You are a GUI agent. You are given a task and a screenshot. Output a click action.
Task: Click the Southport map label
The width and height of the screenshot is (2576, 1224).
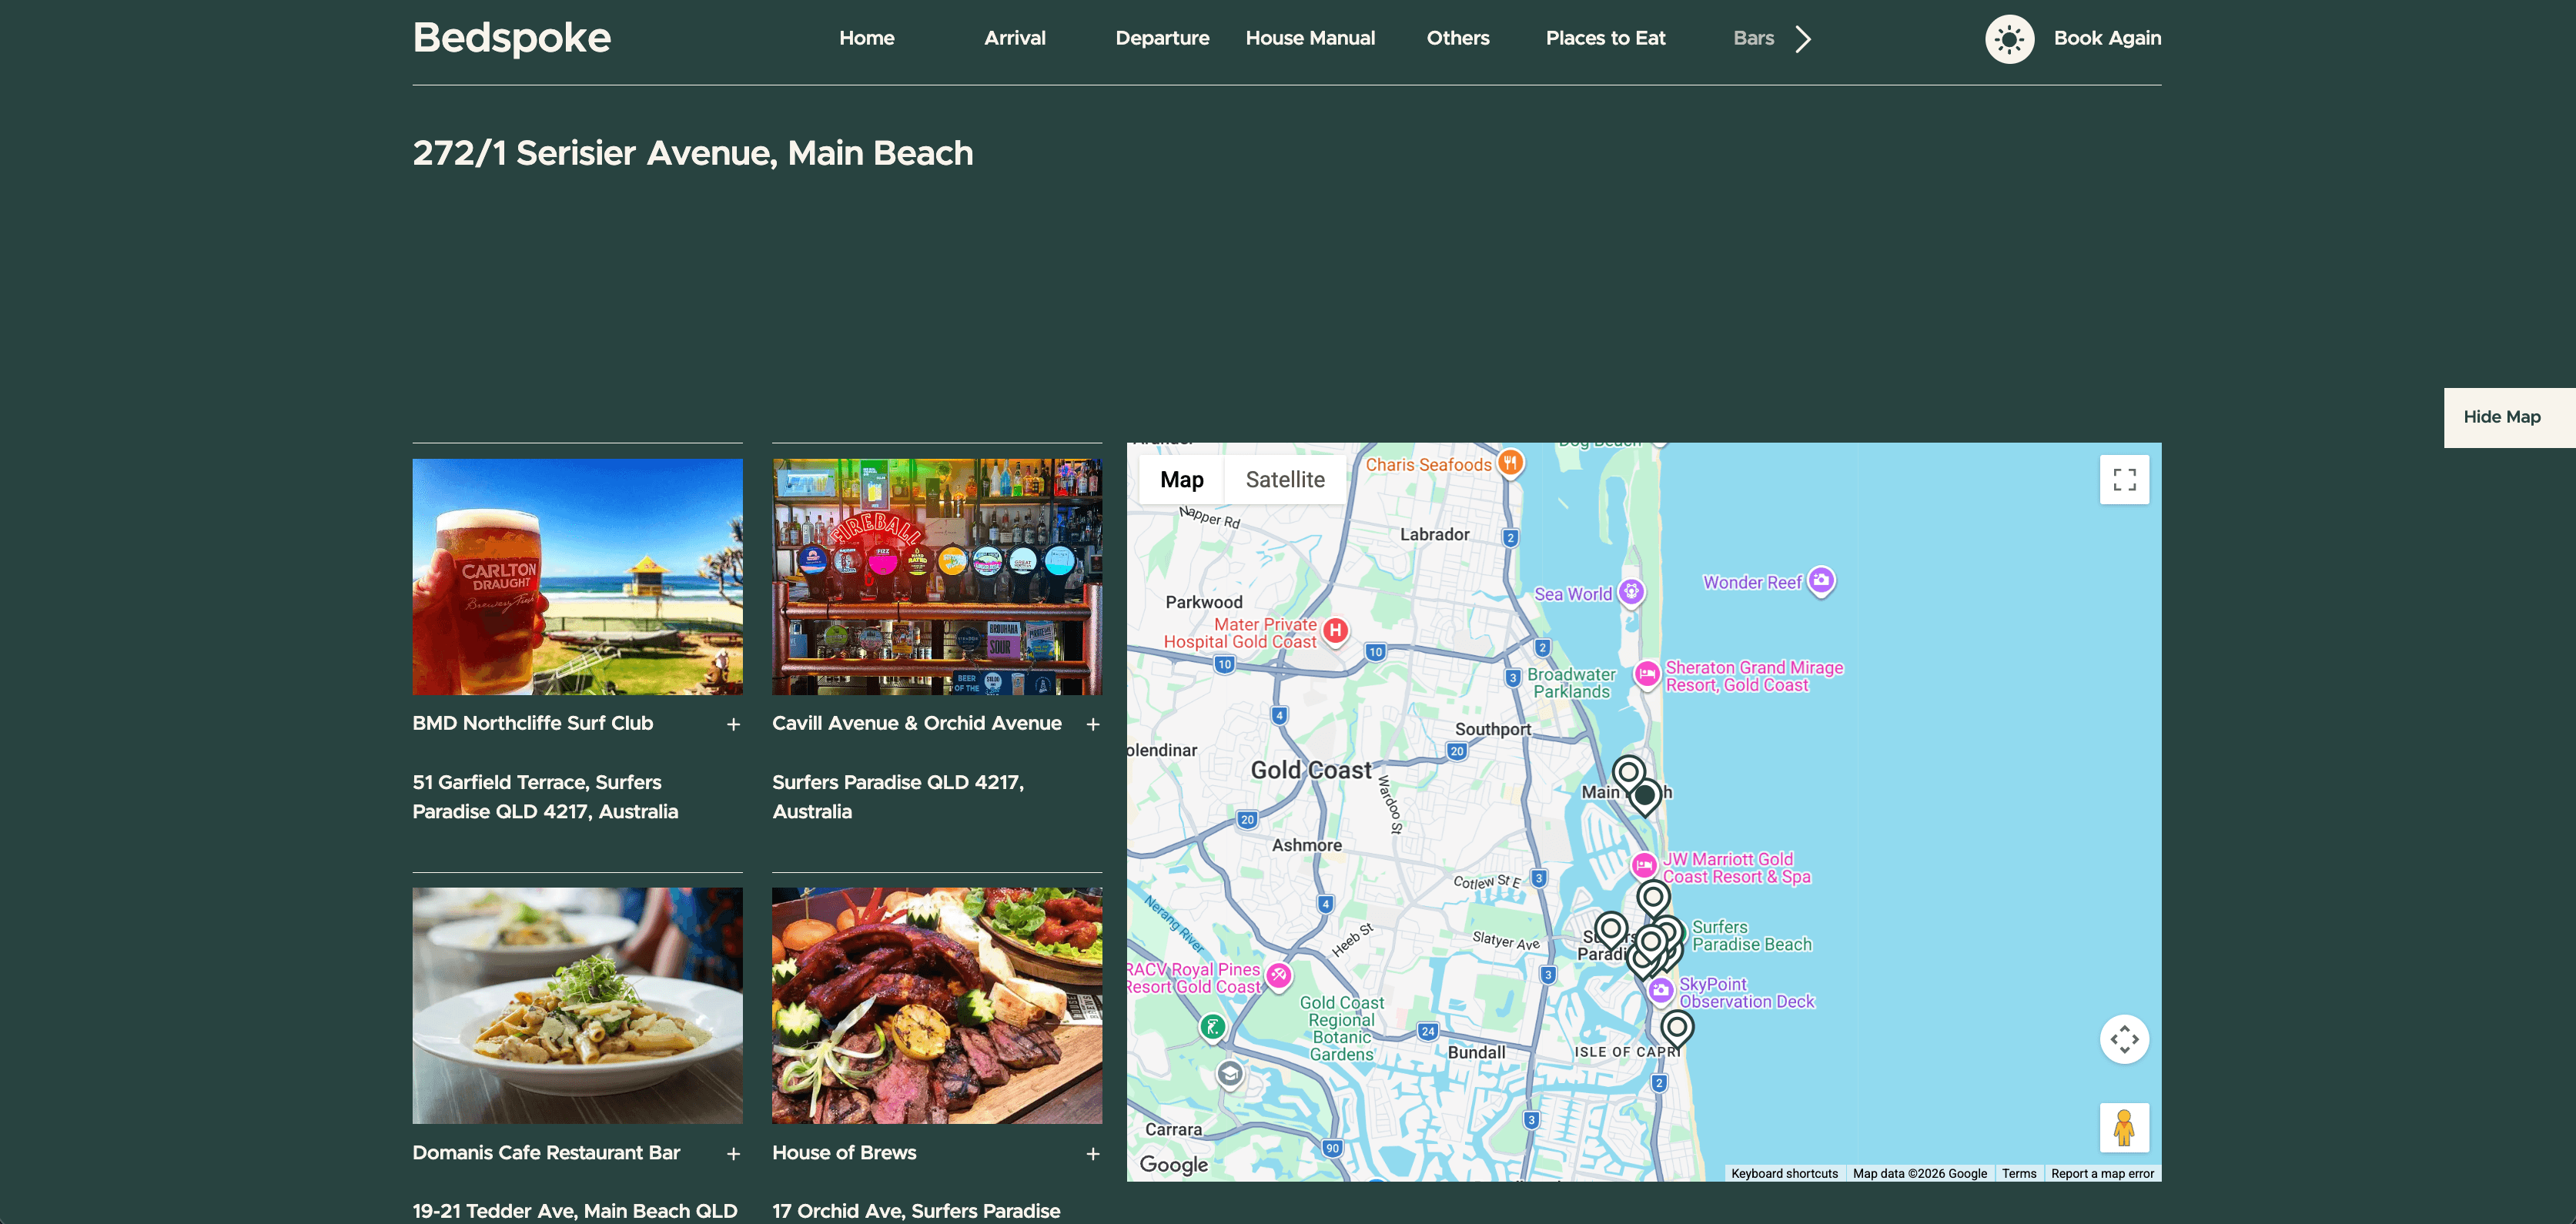pyautogui.click(x=1492, y=729)
